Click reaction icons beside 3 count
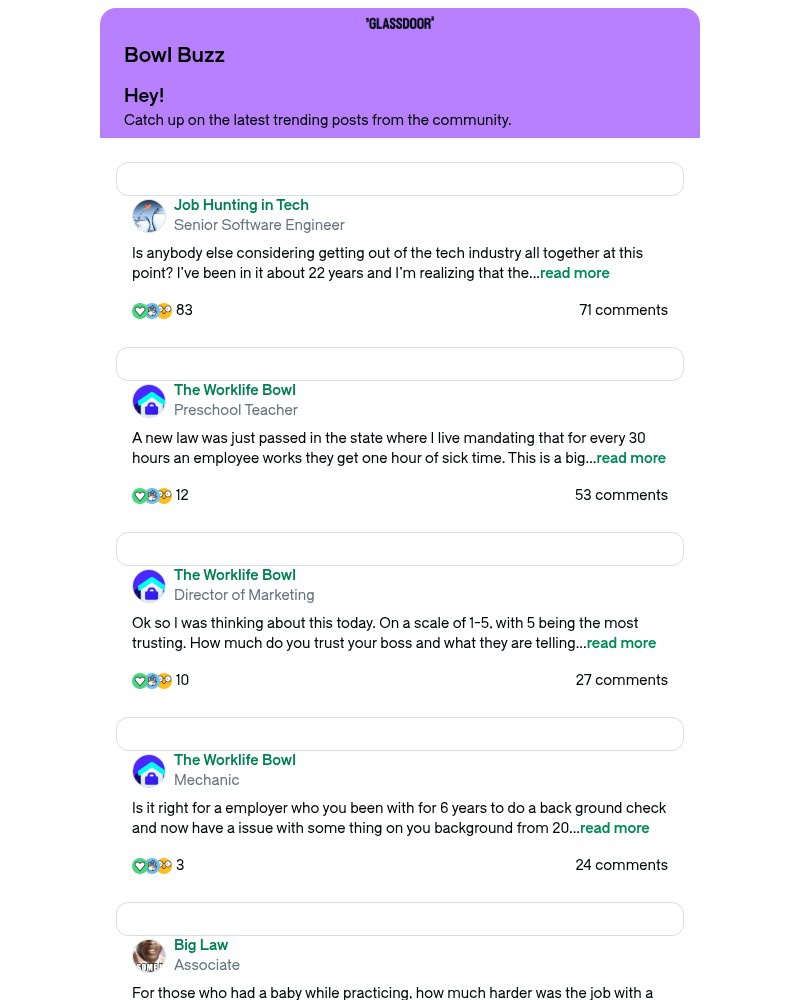 (152, 866)
